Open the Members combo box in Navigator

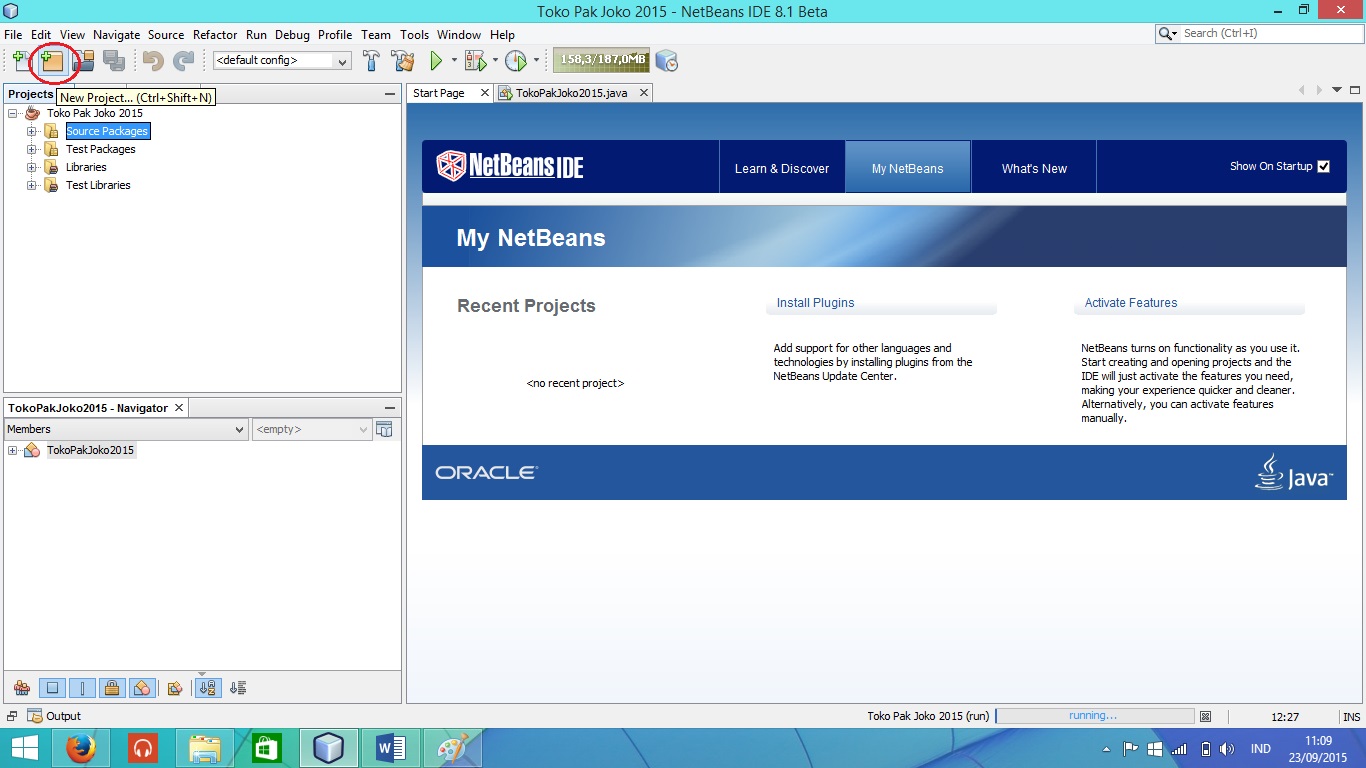[x=126, y=429]
